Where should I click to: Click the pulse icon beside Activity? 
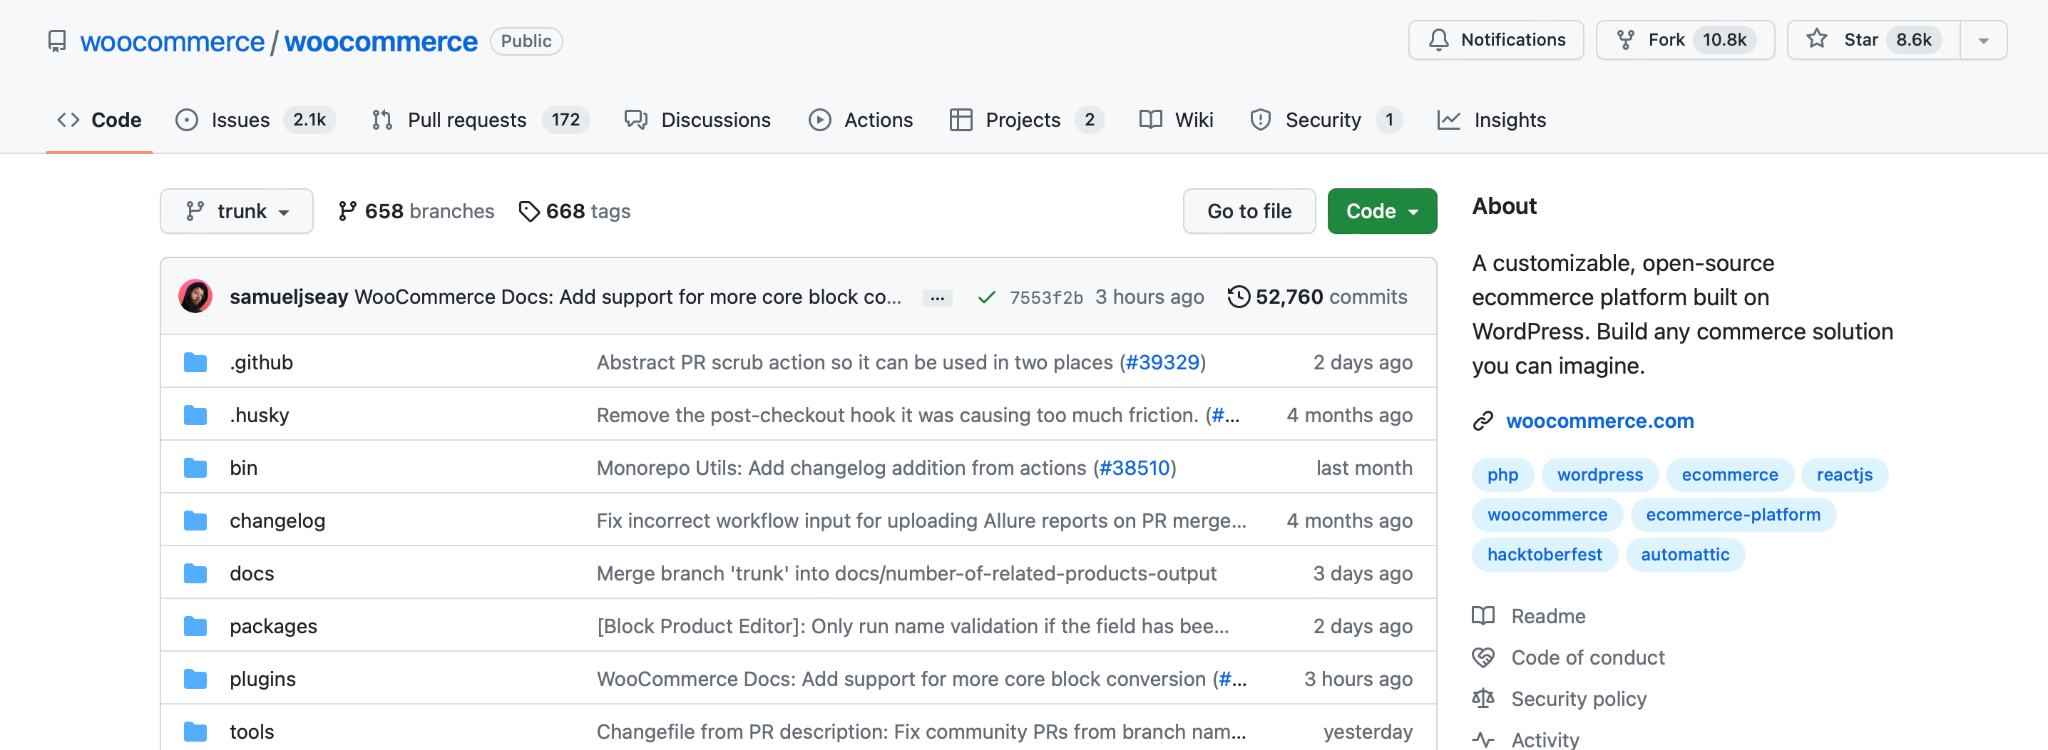click(1484, 740)
